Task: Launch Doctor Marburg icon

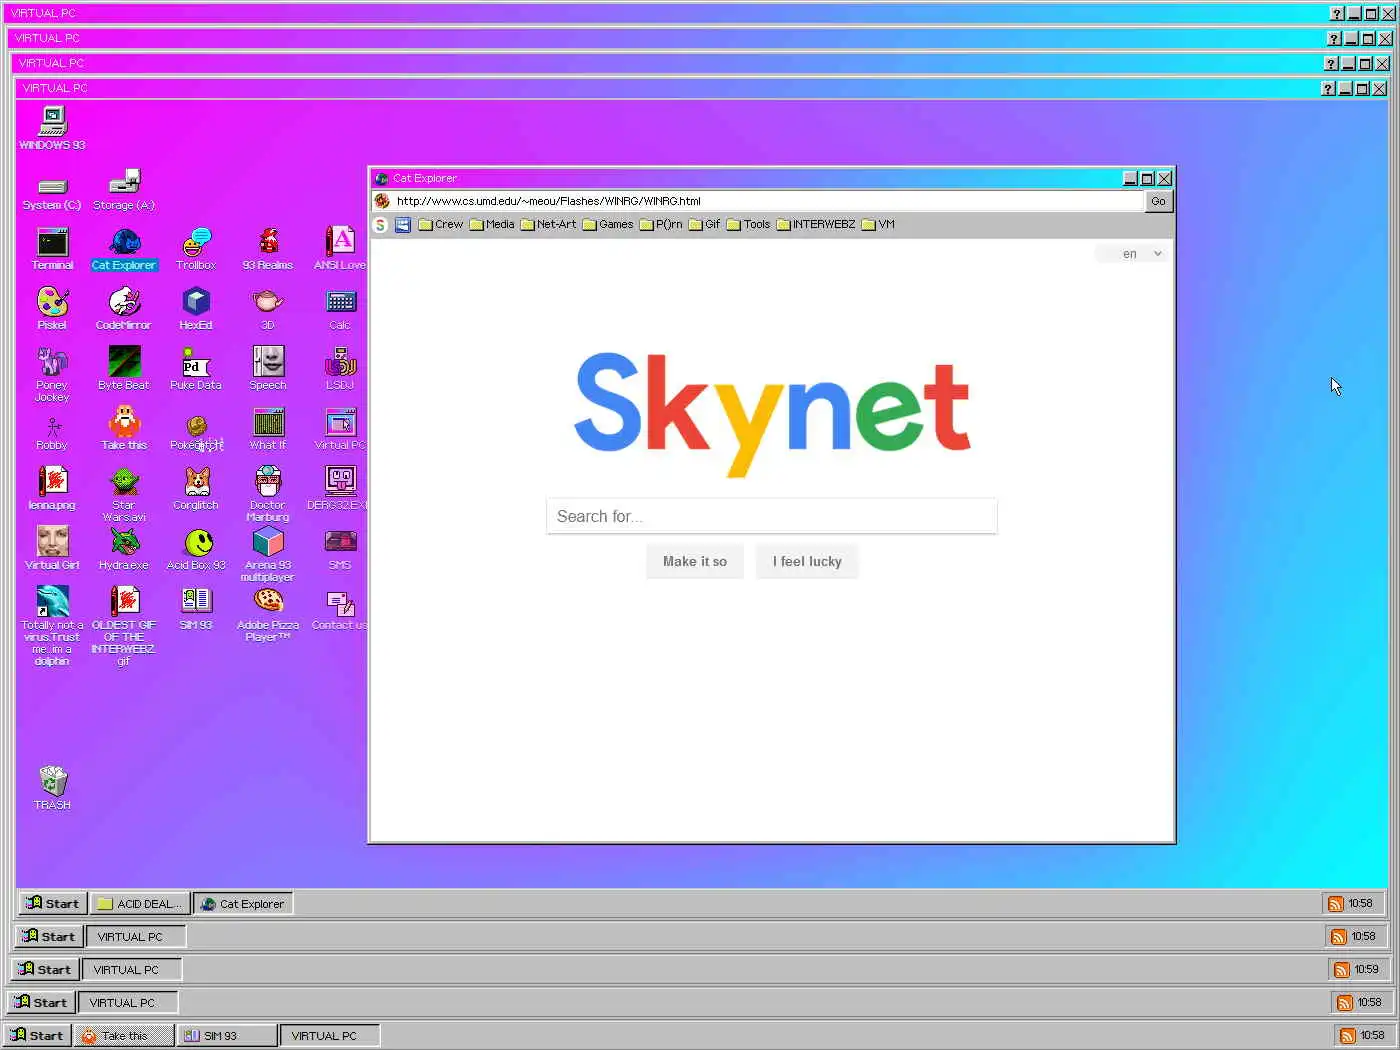Action: (x=268, y=495)
